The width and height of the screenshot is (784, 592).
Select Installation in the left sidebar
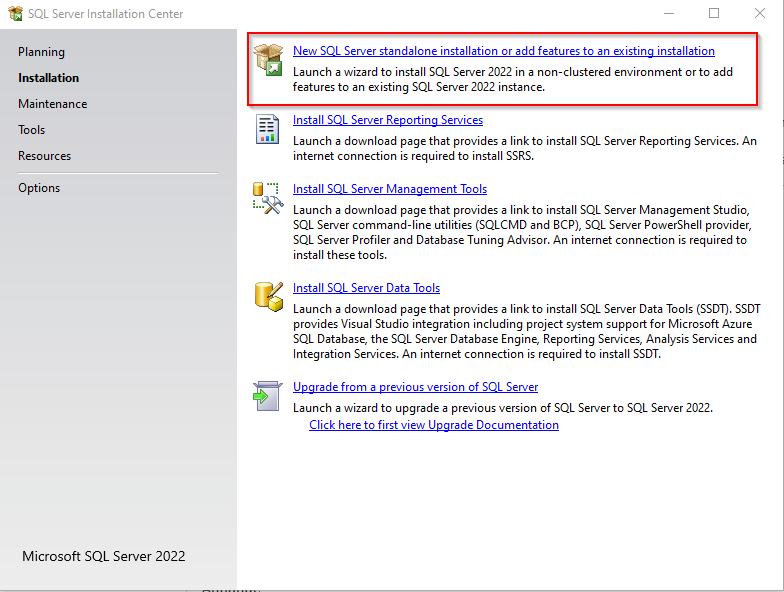48,78
